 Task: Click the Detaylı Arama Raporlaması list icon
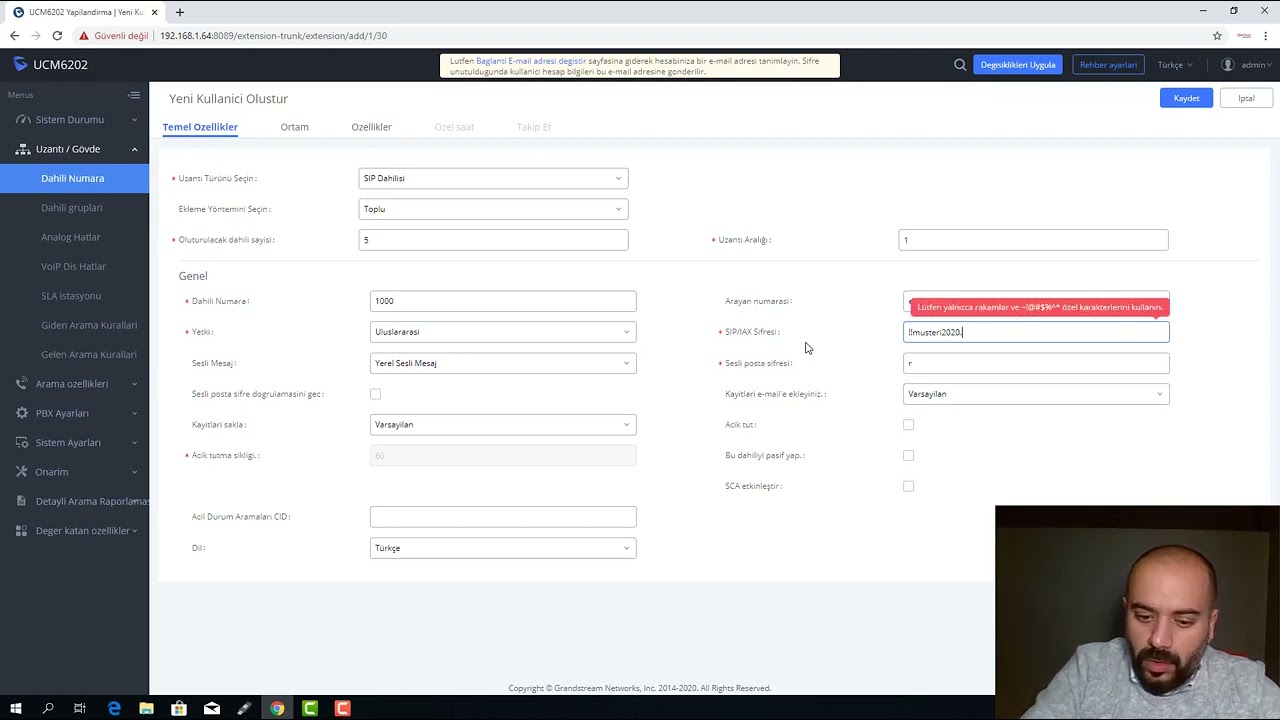(x=23, y=501)
